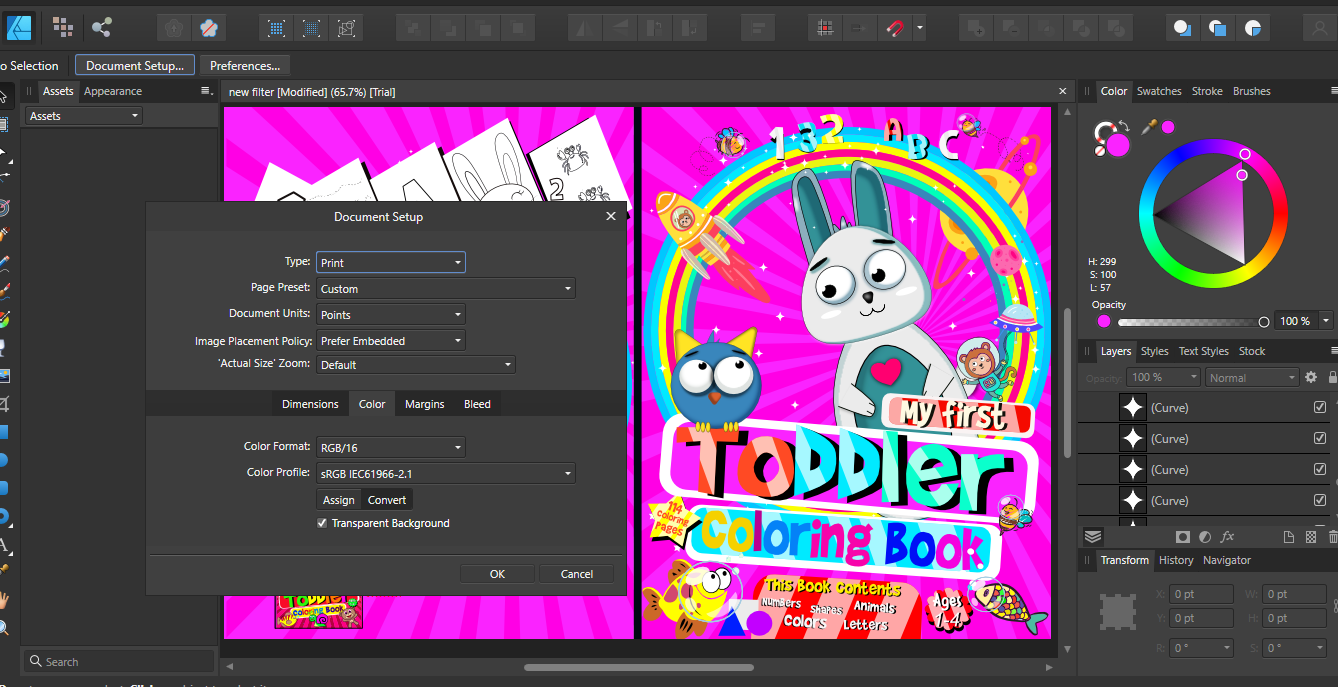Click the Transform anchor point selector
The width and height of the screenshot is (1338, 687).
click(1119, 612)
